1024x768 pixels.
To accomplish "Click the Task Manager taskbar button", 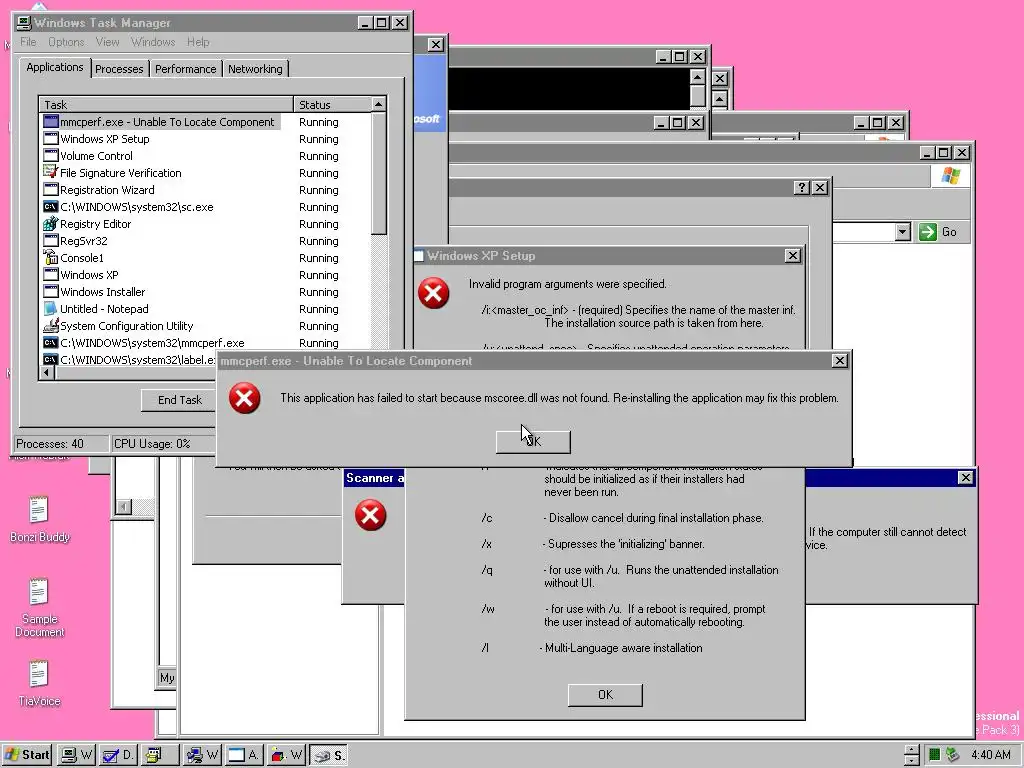I will (x=77, y=755).
